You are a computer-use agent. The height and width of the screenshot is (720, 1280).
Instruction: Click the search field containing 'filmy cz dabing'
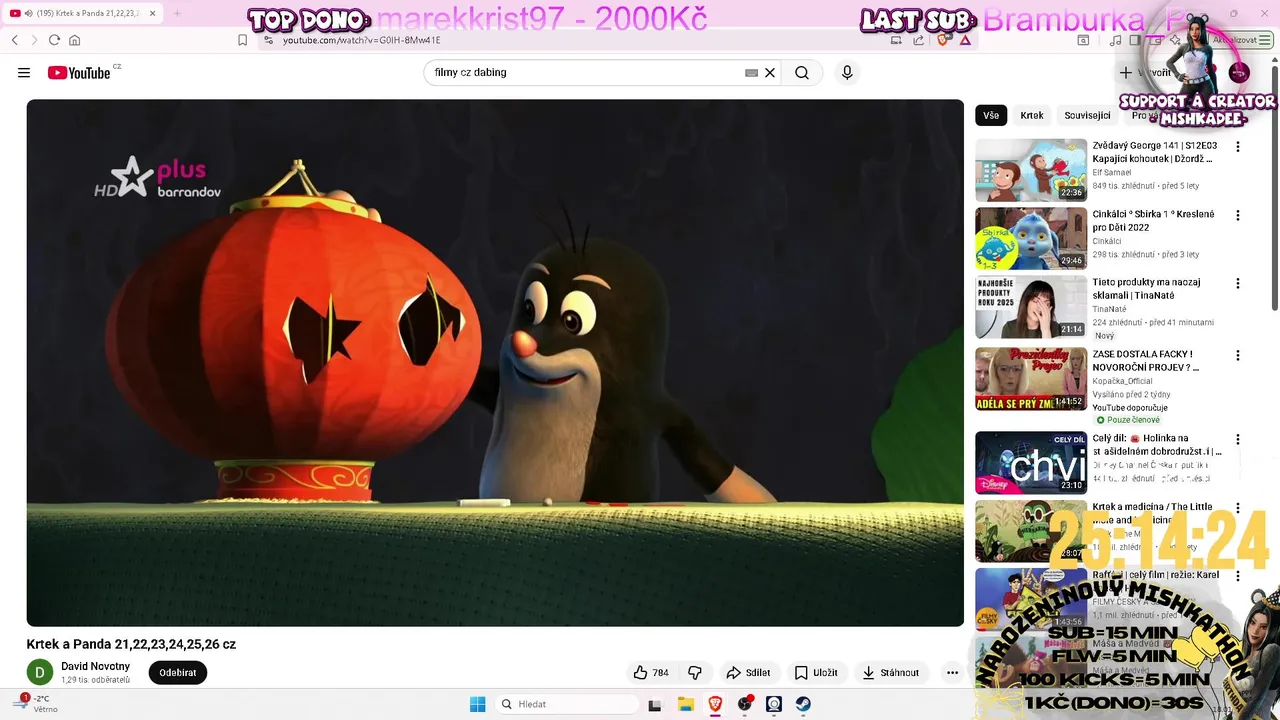pos(585,73)
